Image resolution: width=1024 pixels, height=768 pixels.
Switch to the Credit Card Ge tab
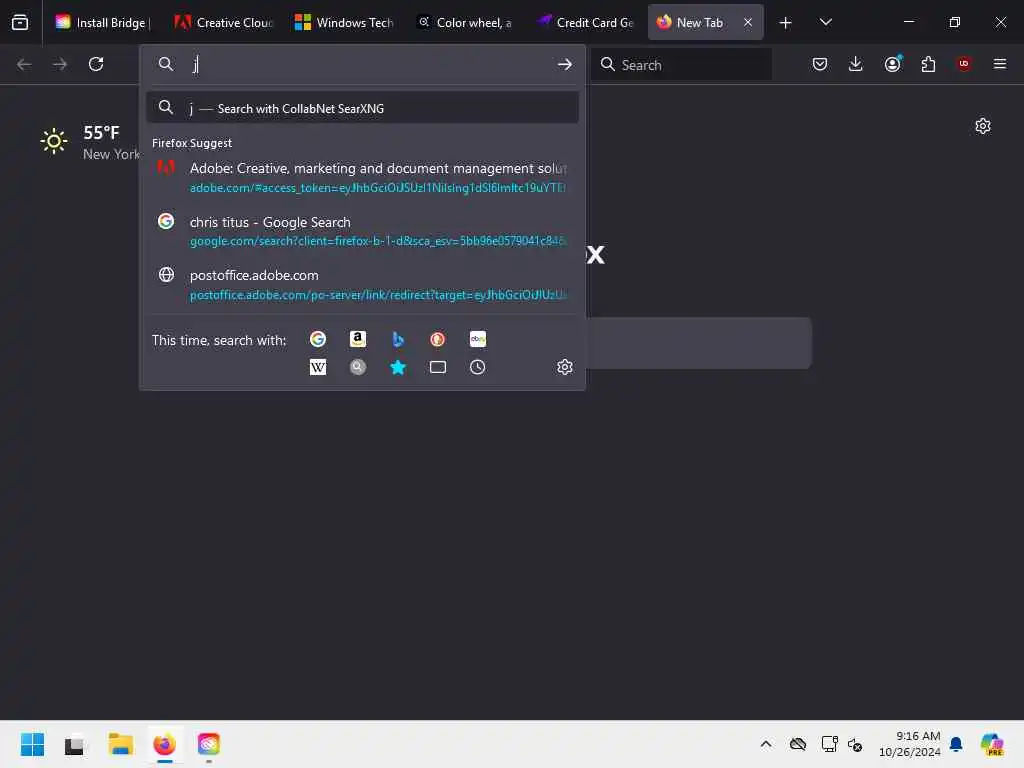[x=584, y=22]
